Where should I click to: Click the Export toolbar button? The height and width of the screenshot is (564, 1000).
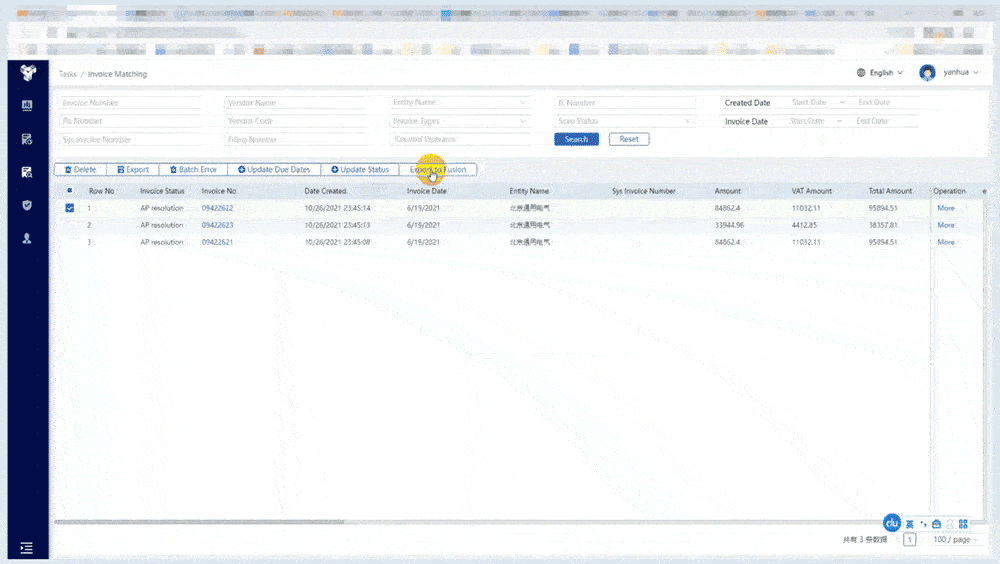133,170
